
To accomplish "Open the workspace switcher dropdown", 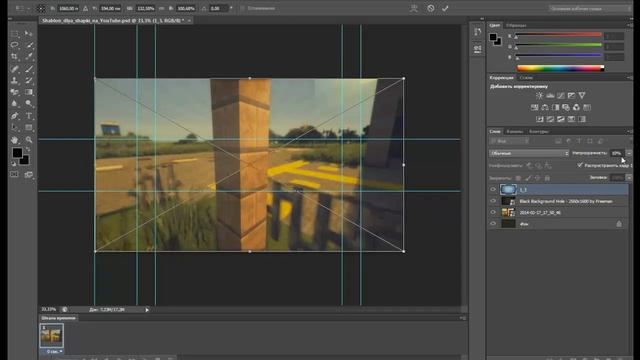I will click(589, 8).
